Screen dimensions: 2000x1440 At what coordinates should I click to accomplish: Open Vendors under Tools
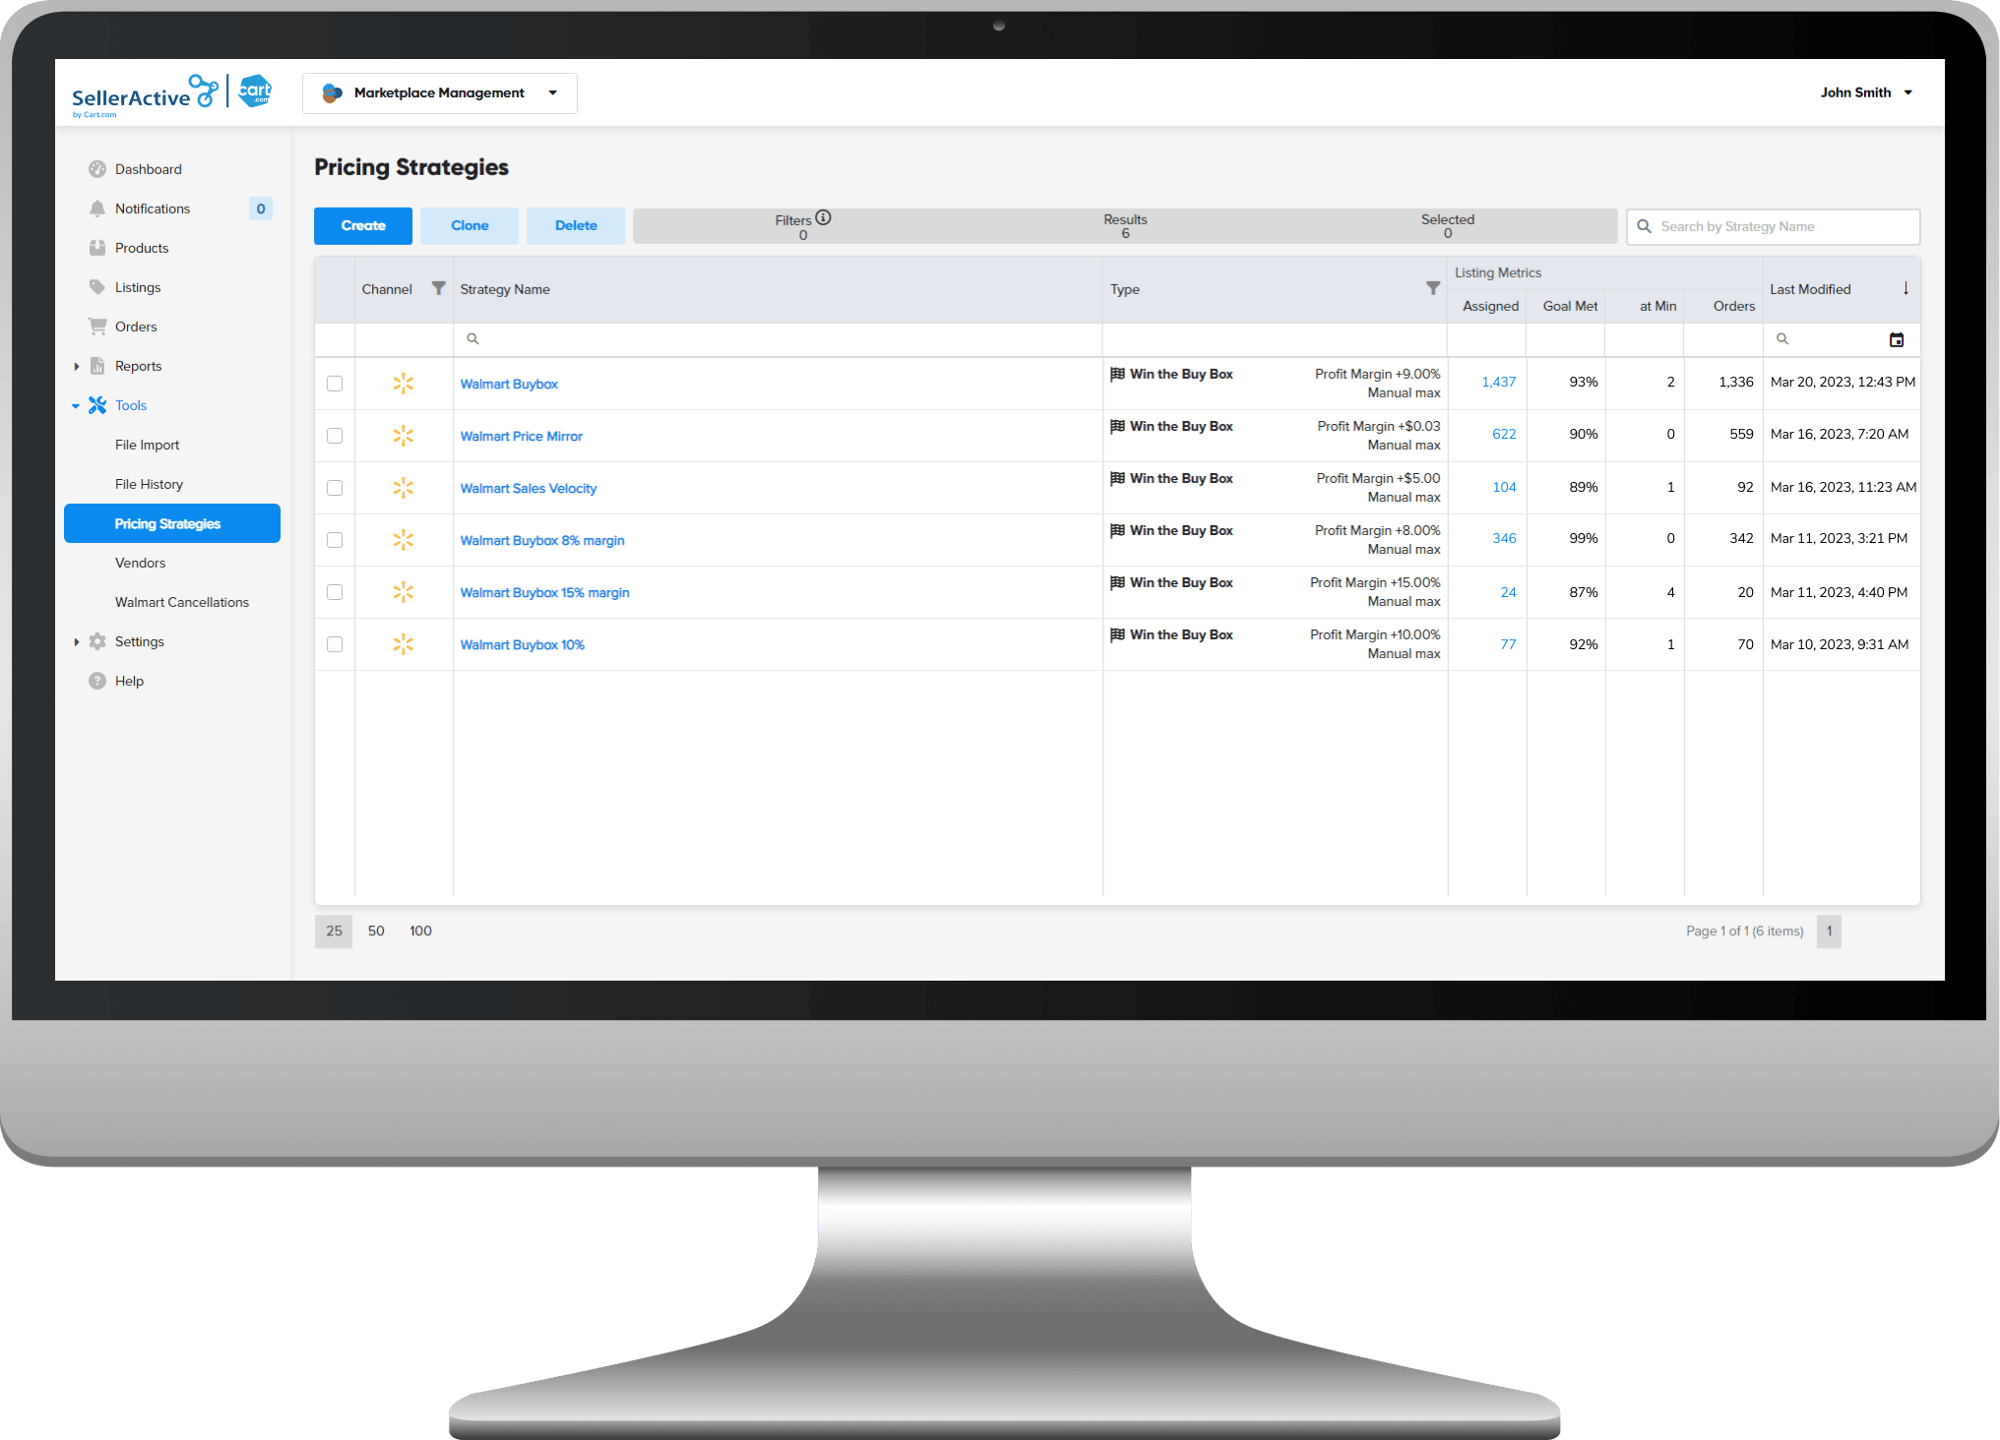(x=140, y=563)
